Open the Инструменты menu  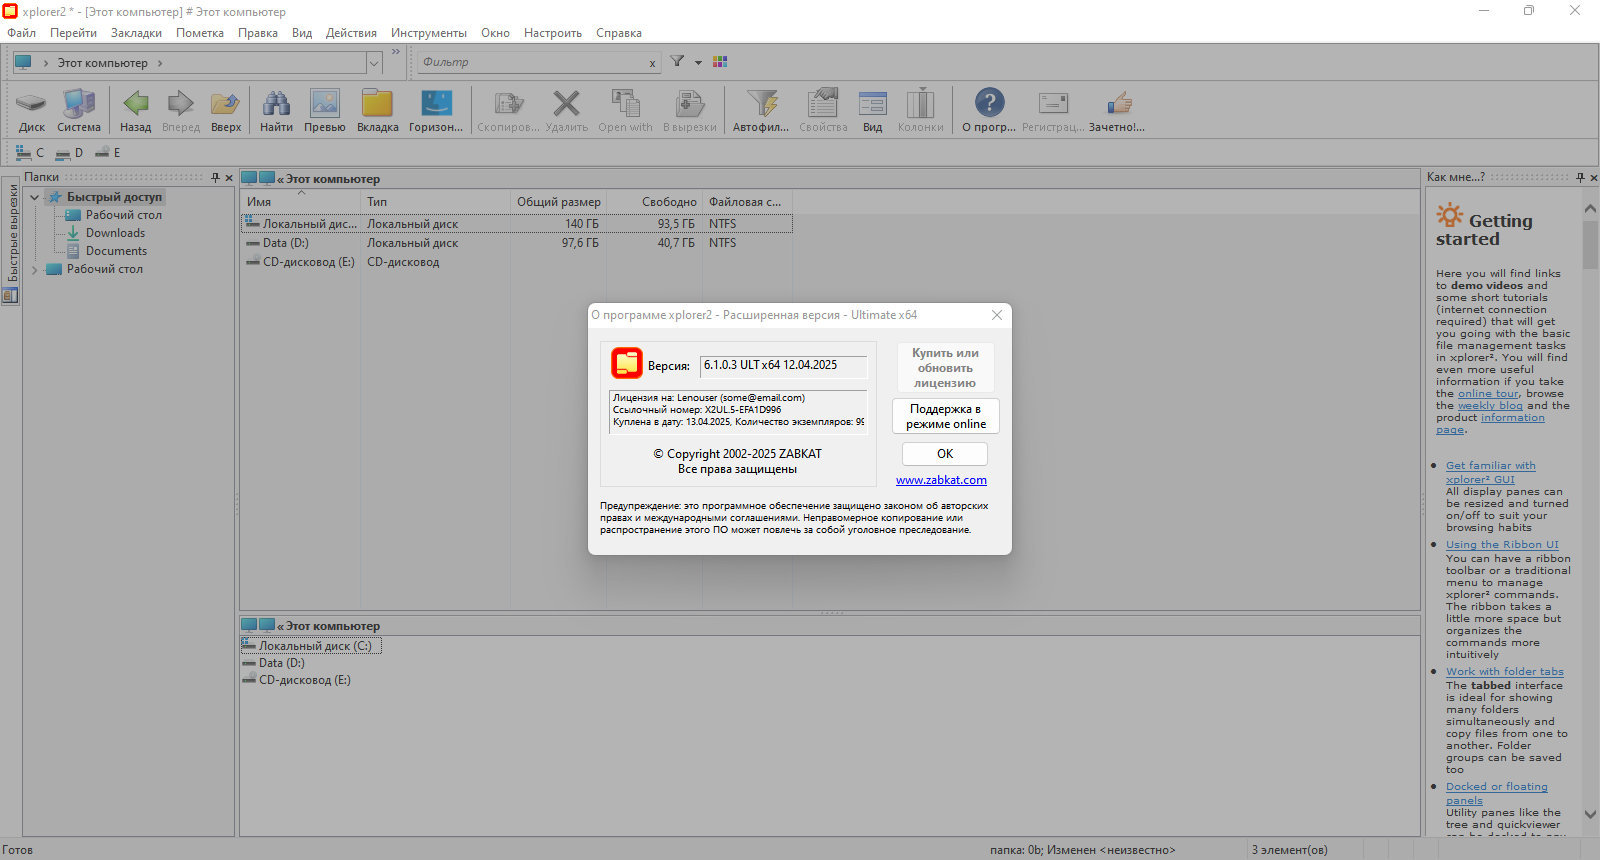click(428, 33)
